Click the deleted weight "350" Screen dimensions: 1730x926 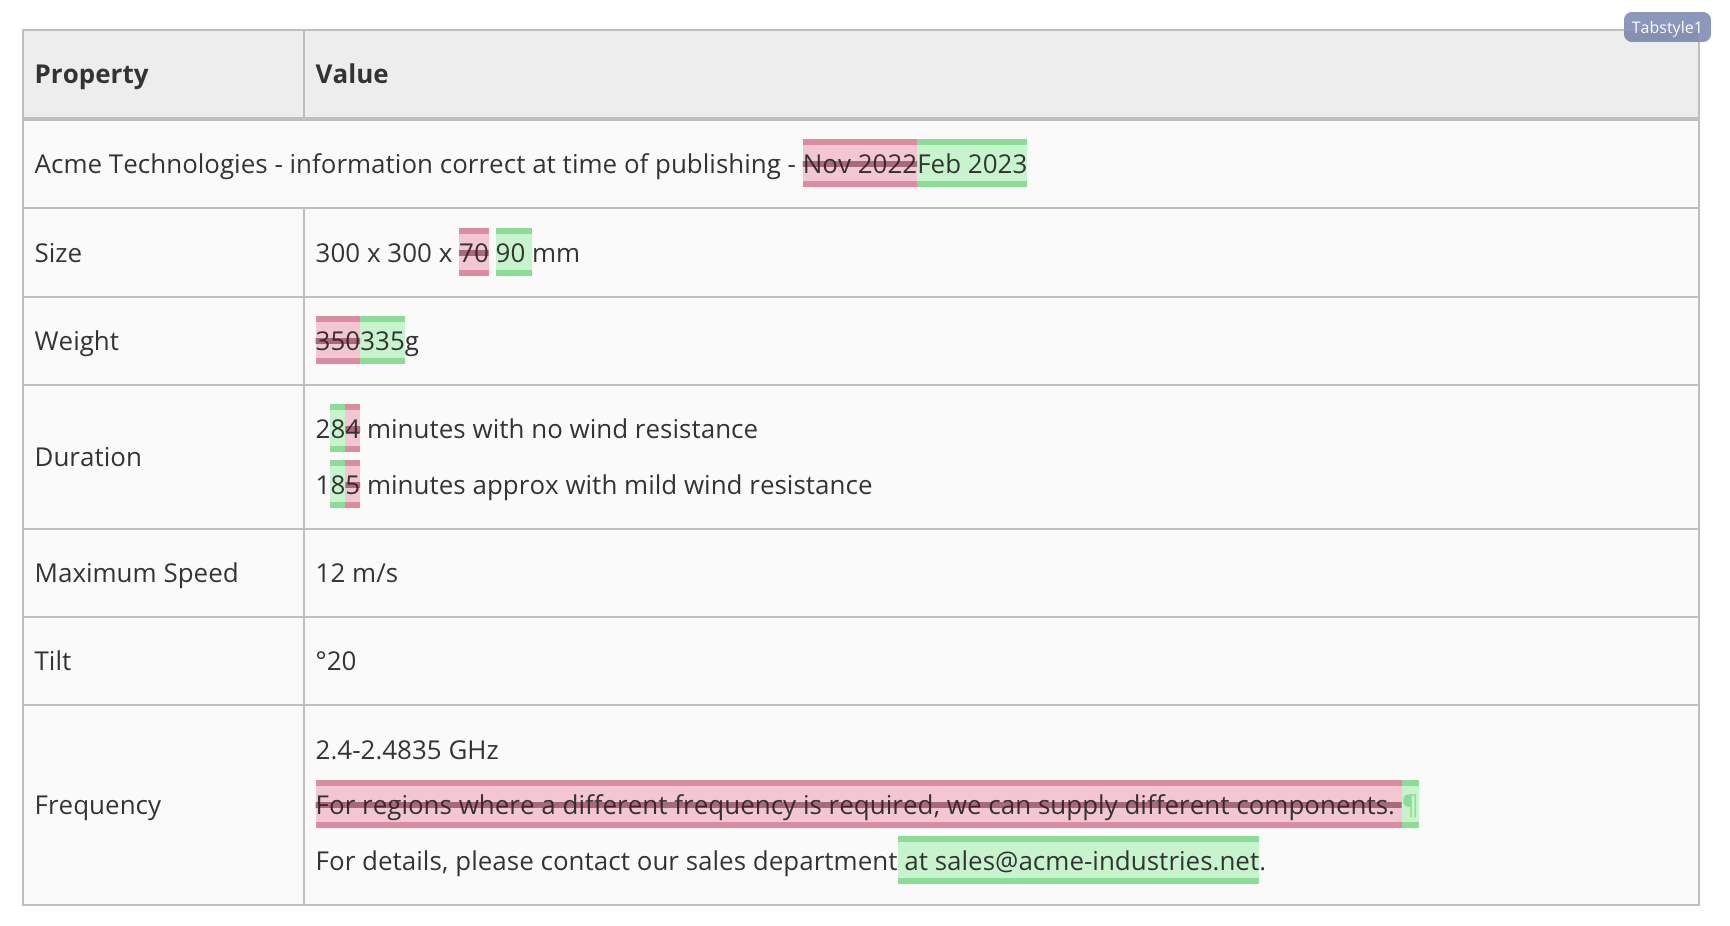(x=337, y=341)
